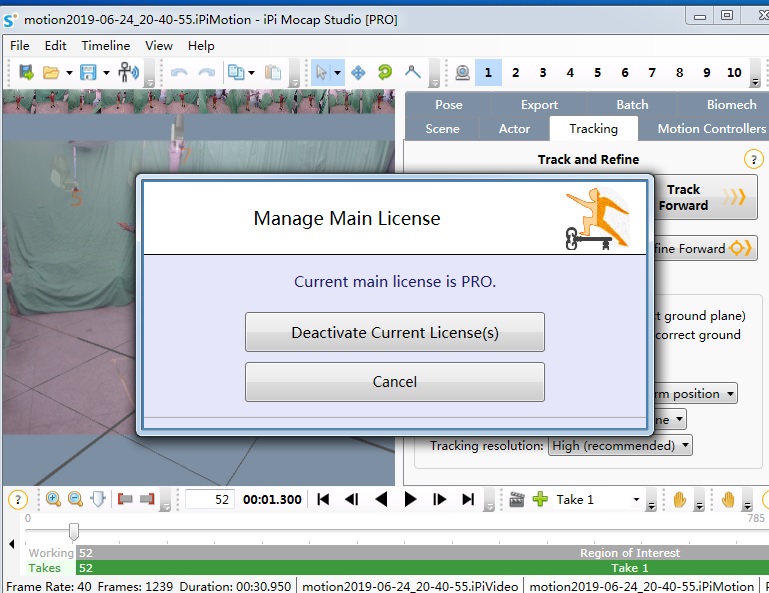Redo the last undone action
Viewport: 769px width, 593px height.
tap(206, 73)
